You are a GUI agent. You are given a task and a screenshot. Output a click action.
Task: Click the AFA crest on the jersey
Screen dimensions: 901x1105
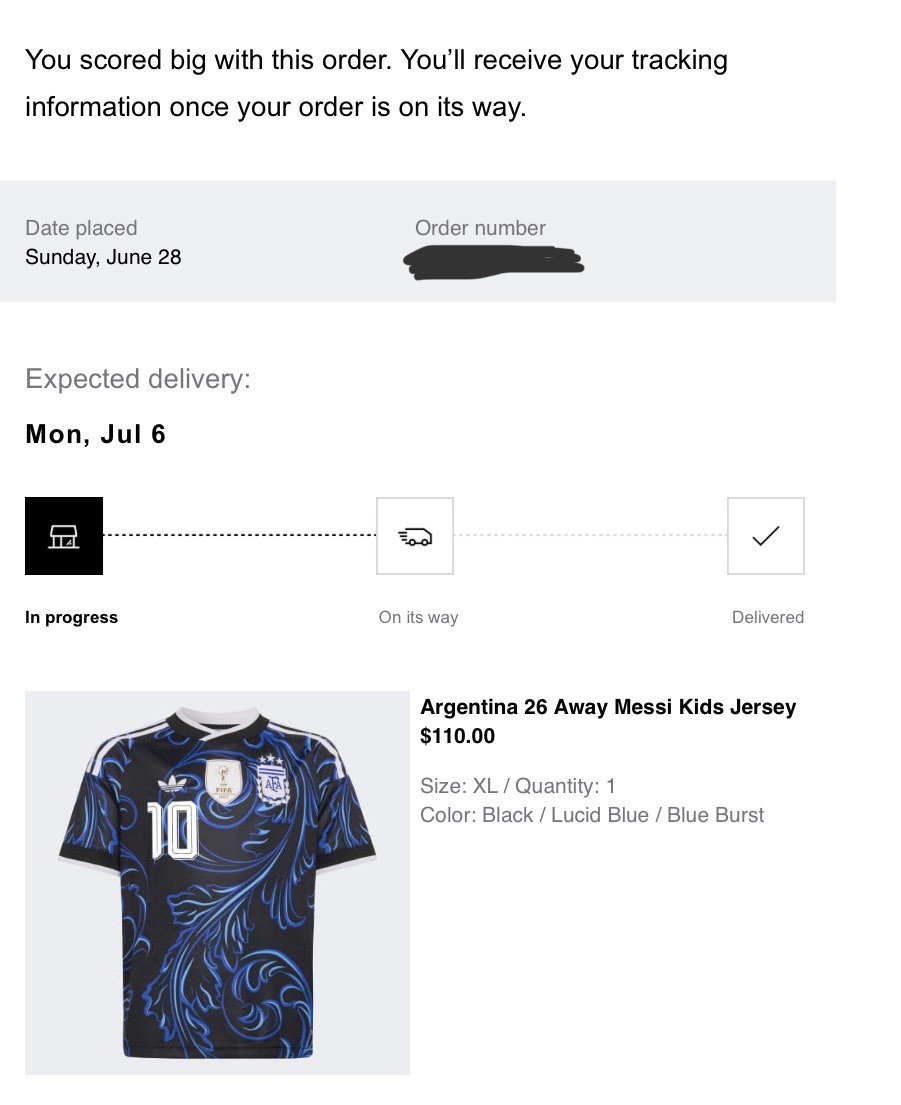[x=273, y=781]
